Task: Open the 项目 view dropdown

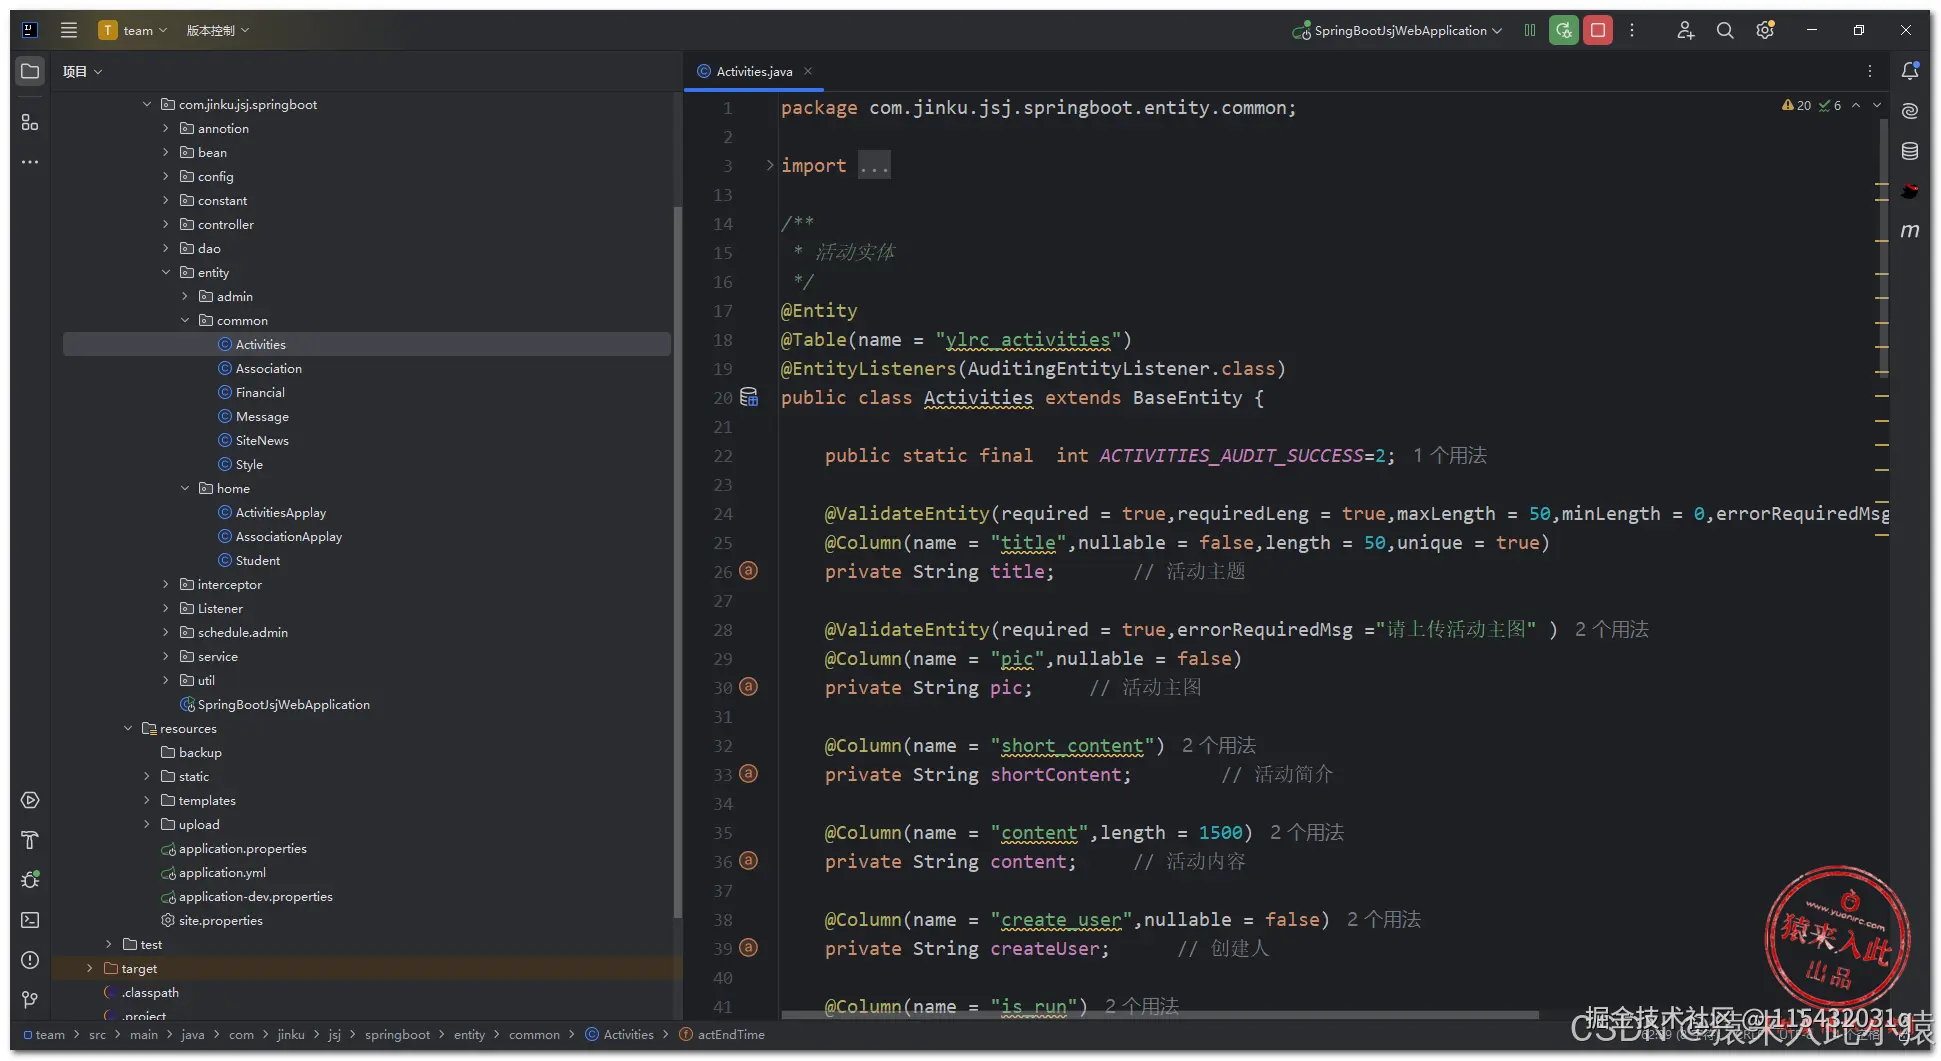Action: tap(82, 71)
